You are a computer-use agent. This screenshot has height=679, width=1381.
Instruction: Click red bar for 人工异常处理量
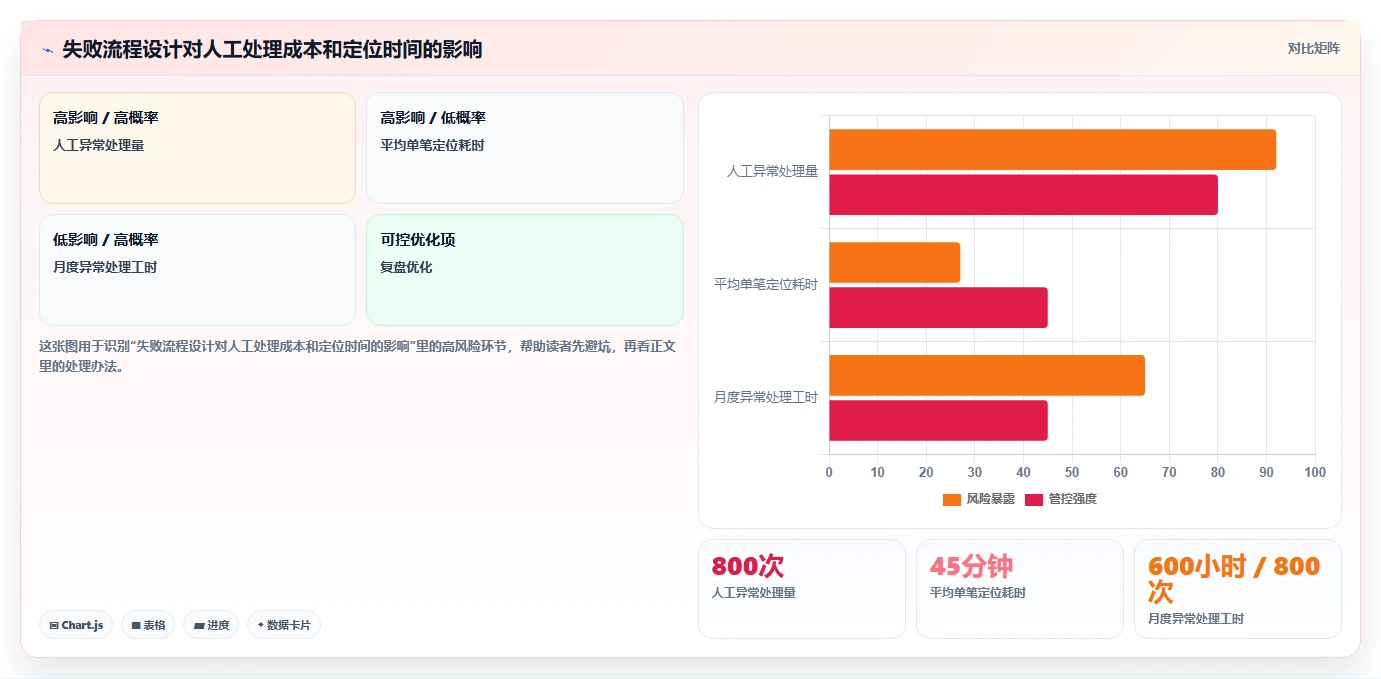tap(1023, 195)
